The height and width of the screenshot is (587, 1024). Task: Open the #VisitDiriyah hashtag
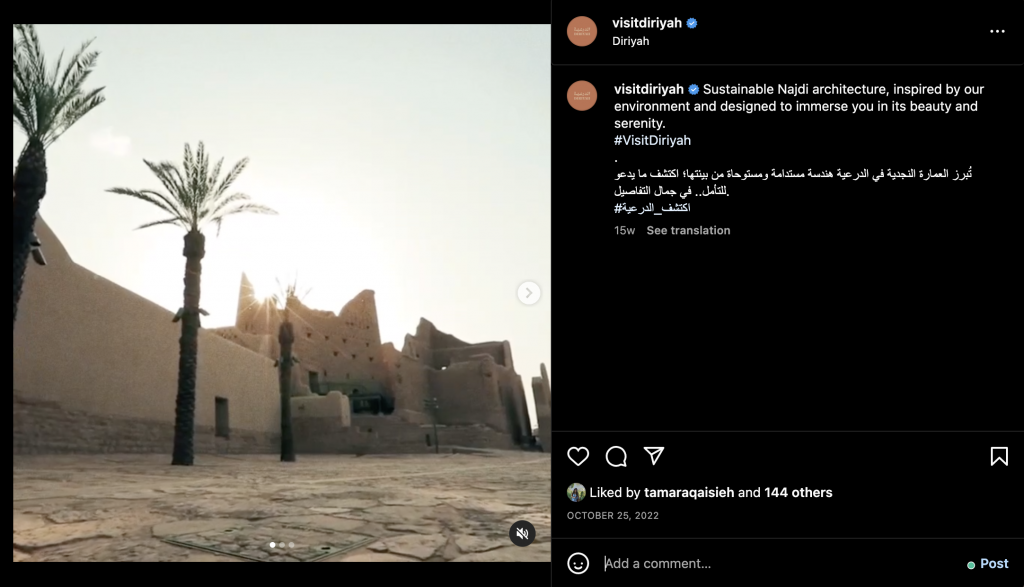(652, 140)
